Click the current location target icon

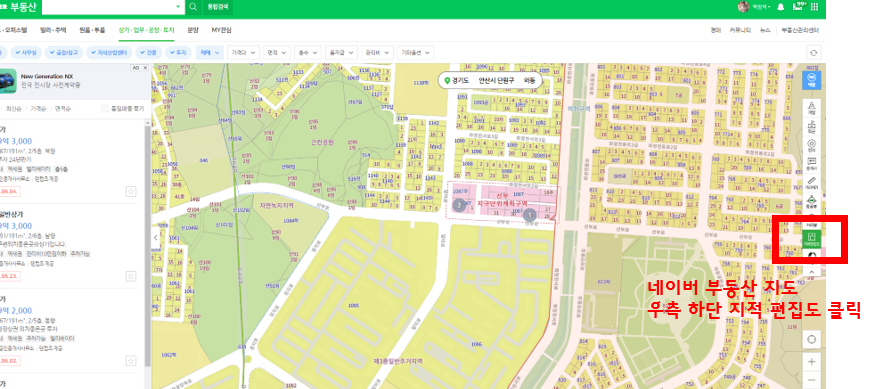(812, 339)
